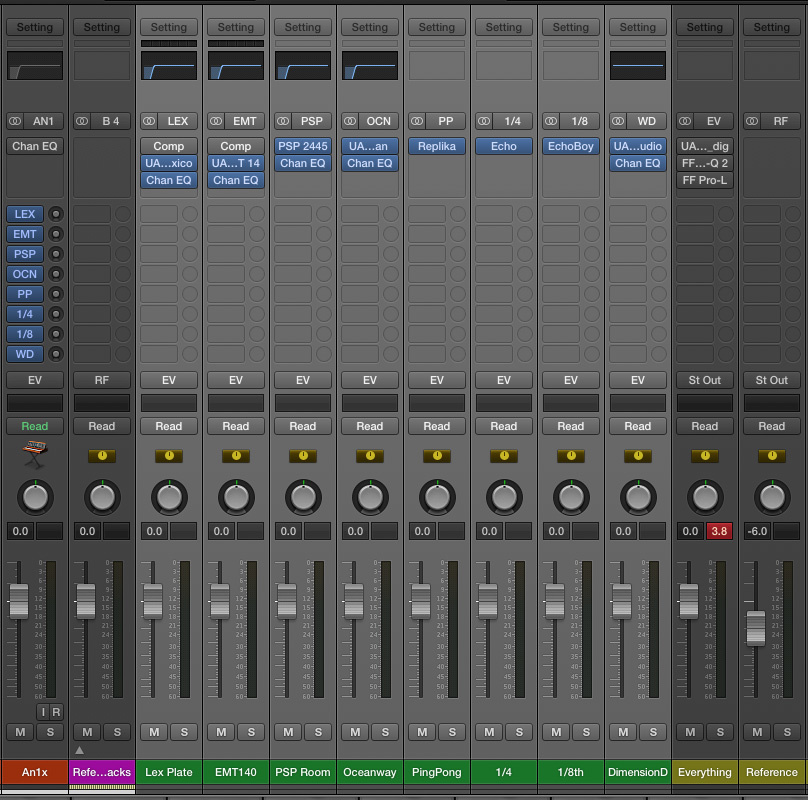Image resolution: width=808 pixels, height=800 pixels.
Task: Click the EQ thumbnail on An1x channel
Action: (35, 65)
